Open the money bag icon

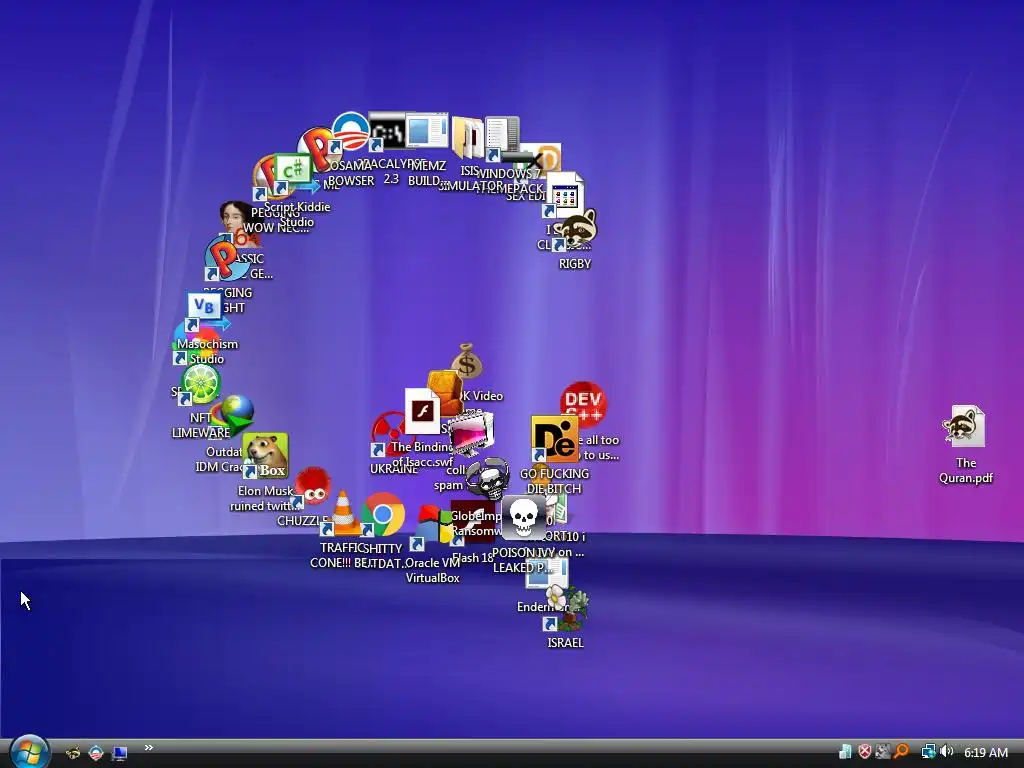pyautogui.click(x=466, y=361)
